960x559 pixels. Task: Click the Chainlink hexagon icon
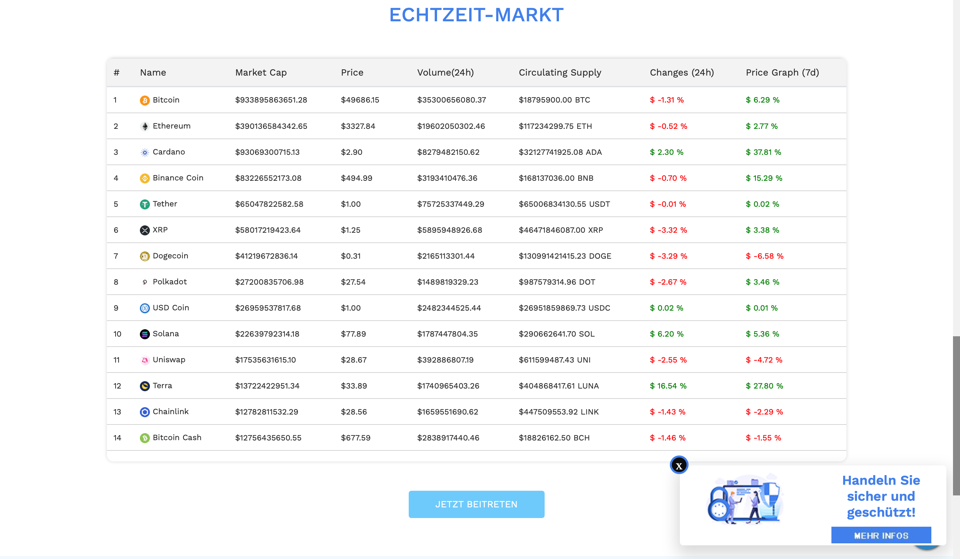coord(144,412)
